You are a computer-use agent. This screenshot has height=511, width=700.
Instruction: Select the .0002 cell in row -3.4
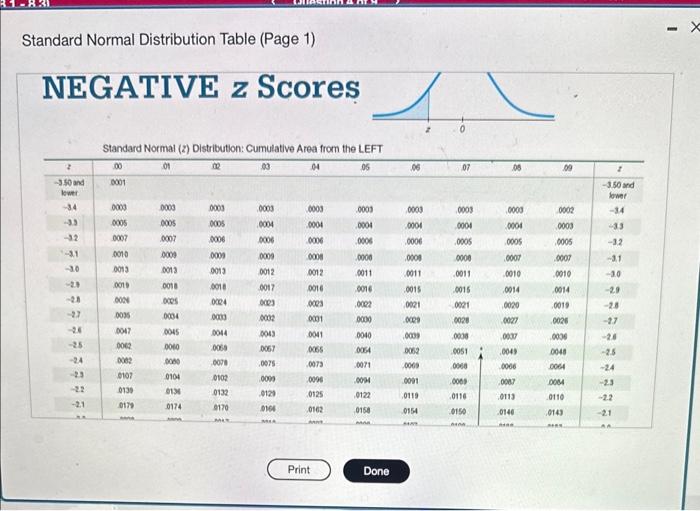pos(566,210)
